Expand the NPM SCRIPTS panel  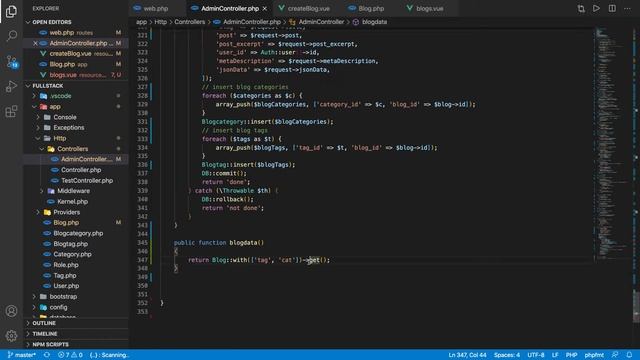tap(50, 344)
